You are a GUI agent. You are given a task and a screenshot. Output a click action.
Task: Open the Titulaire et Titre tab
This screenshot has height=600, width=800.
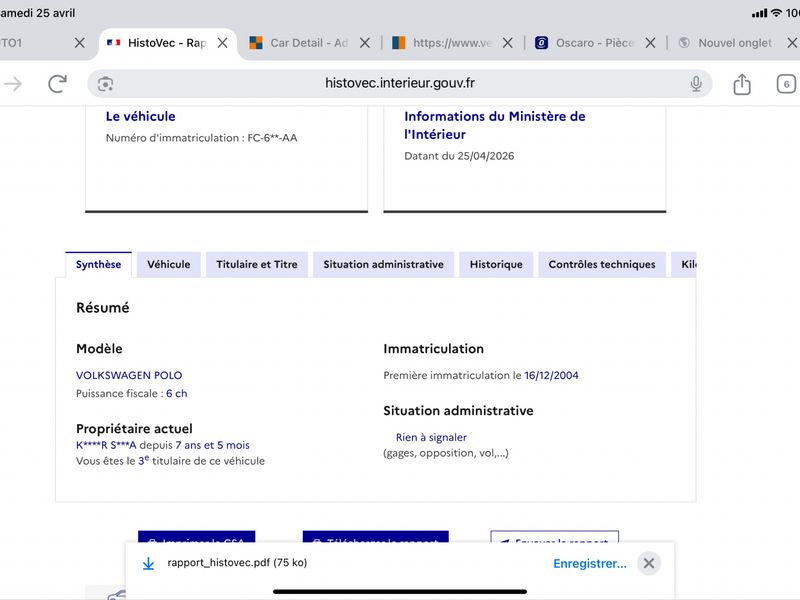coord(258,264)
